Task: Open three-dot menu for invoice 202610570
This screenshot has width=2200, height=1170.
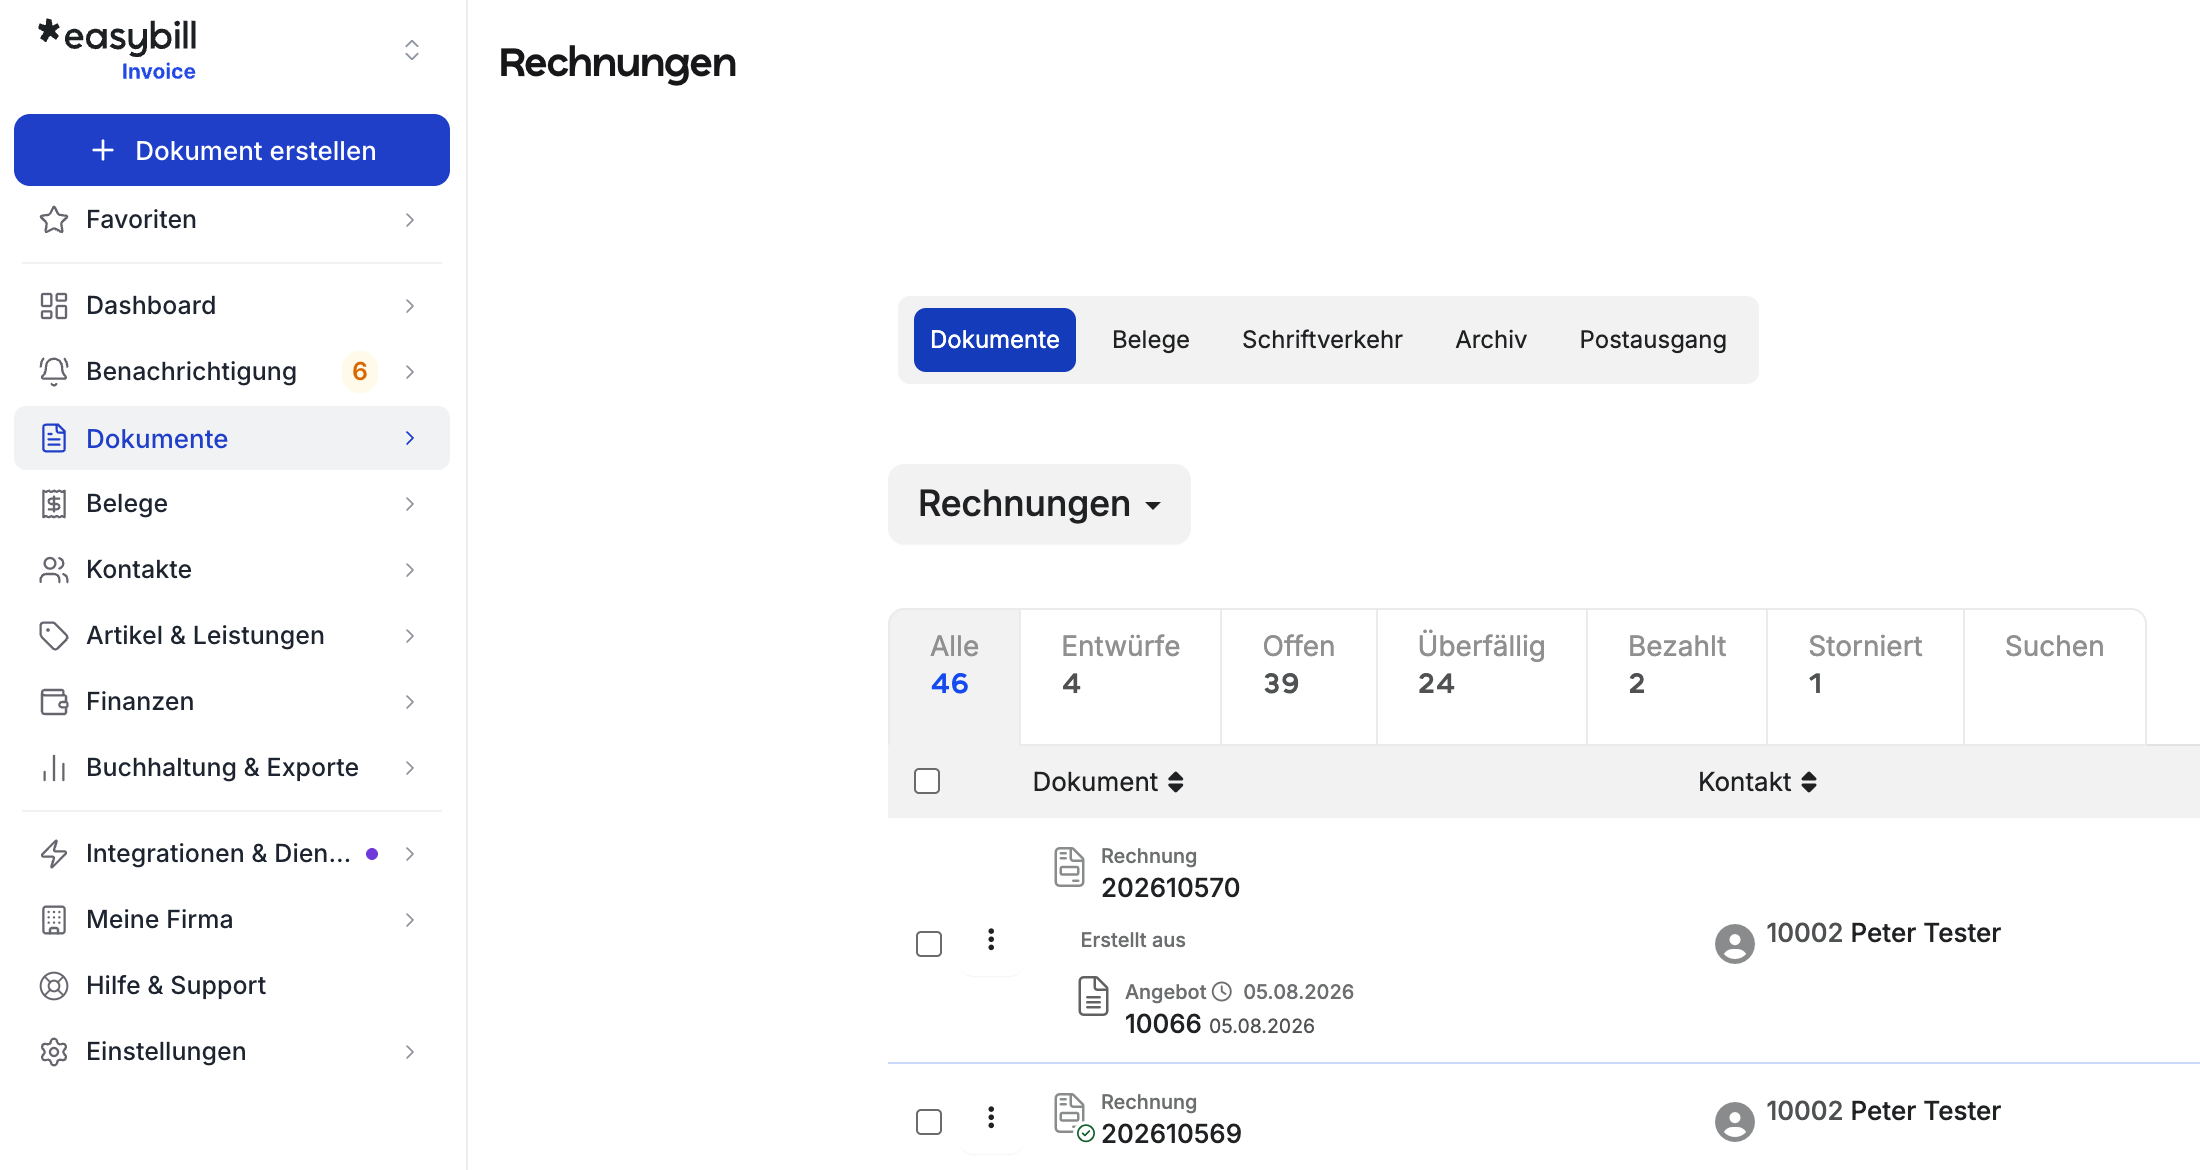Action: 991,940
